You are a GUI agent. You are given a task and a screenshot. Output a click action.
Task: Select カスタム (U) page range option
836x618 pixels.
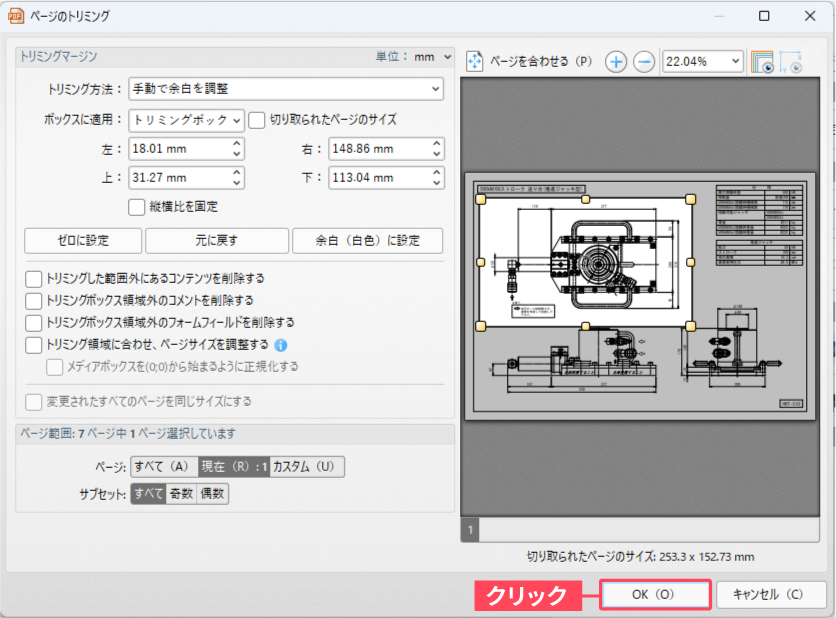coord(307,466)
